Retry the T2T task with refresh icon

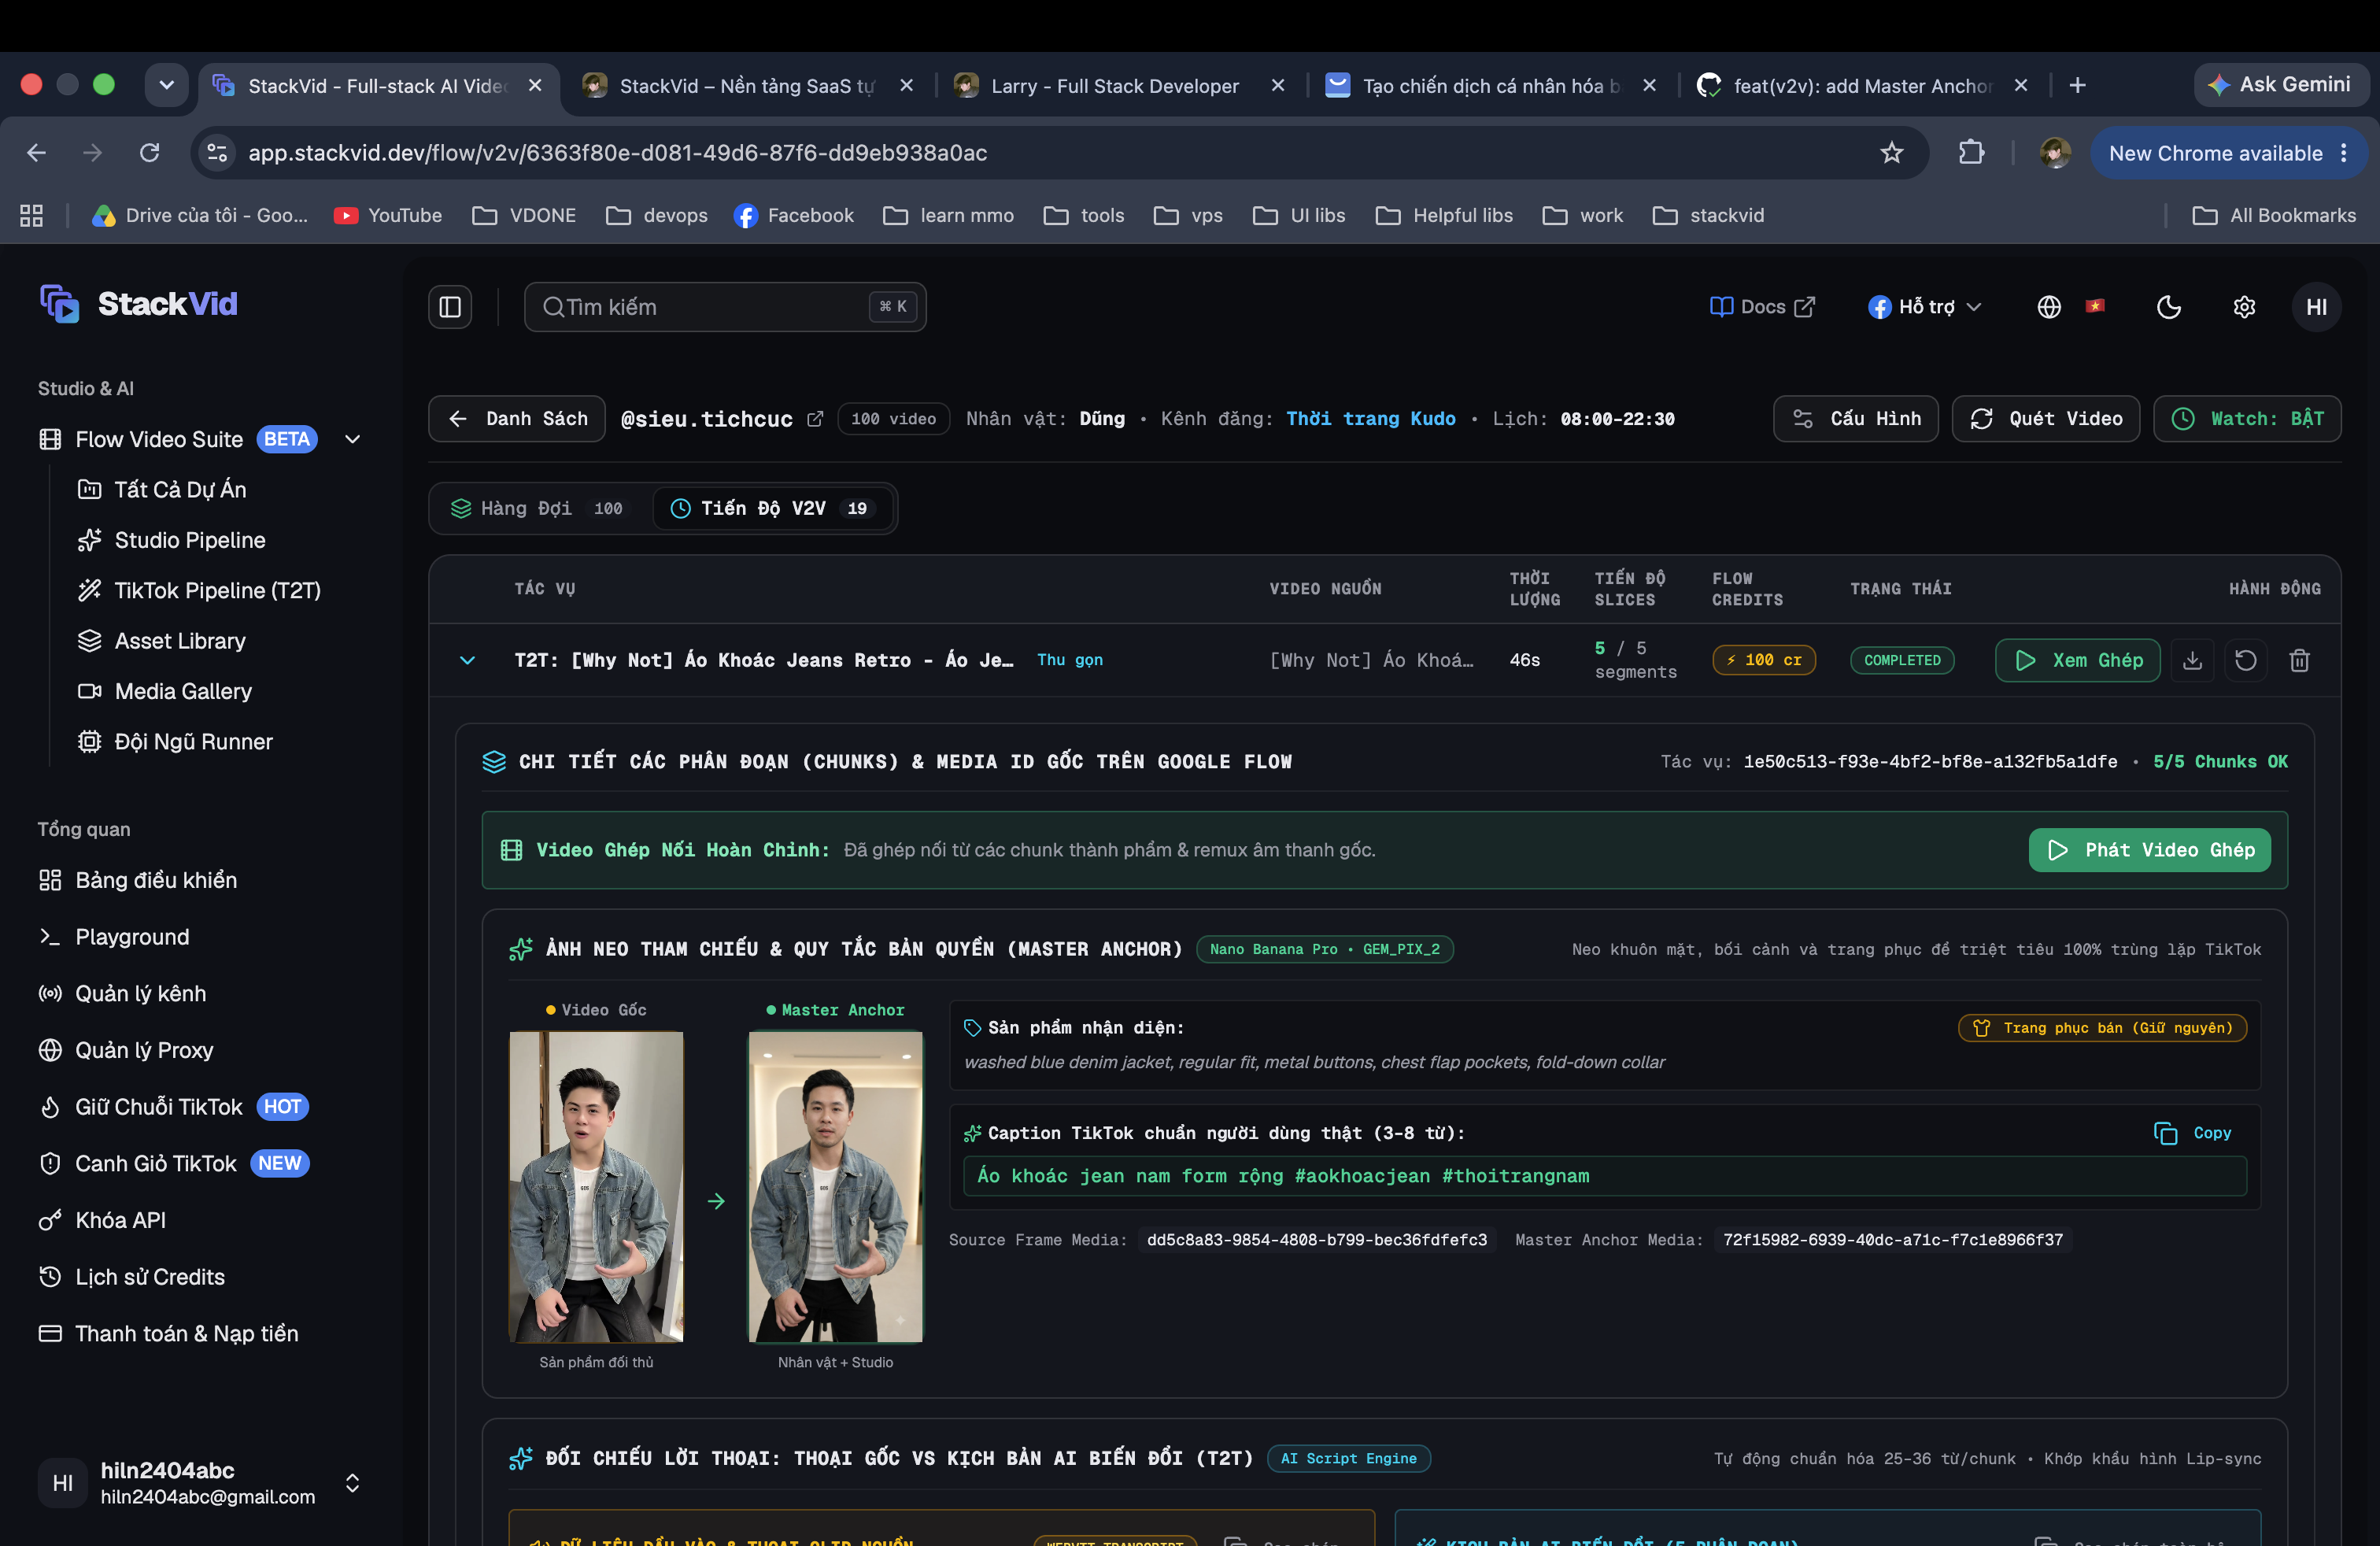click(2245, 660)
